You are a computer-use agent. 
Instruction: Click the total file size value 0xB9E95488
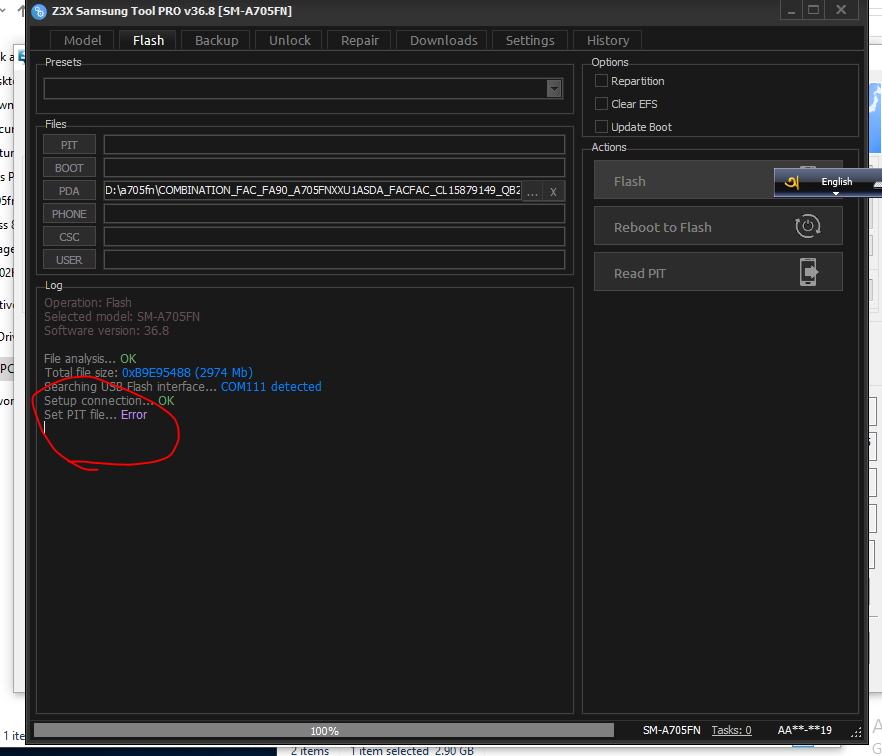click(x=156, y=373)
